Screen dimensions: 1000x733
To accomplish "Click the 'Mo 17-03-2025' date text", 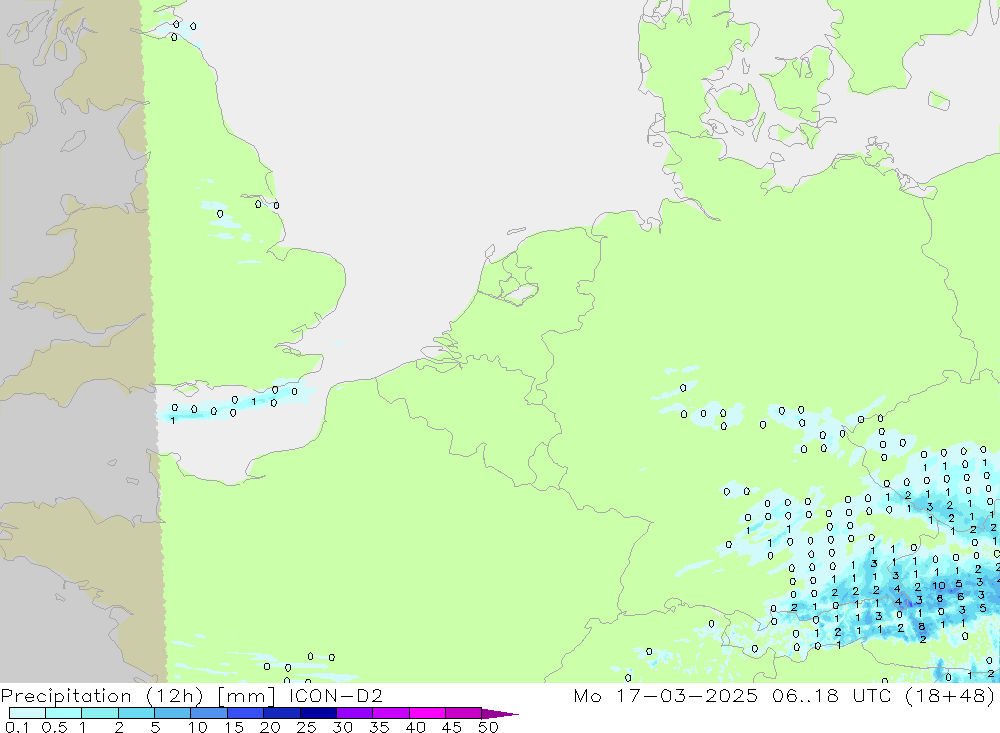I will tap(666, 695).
